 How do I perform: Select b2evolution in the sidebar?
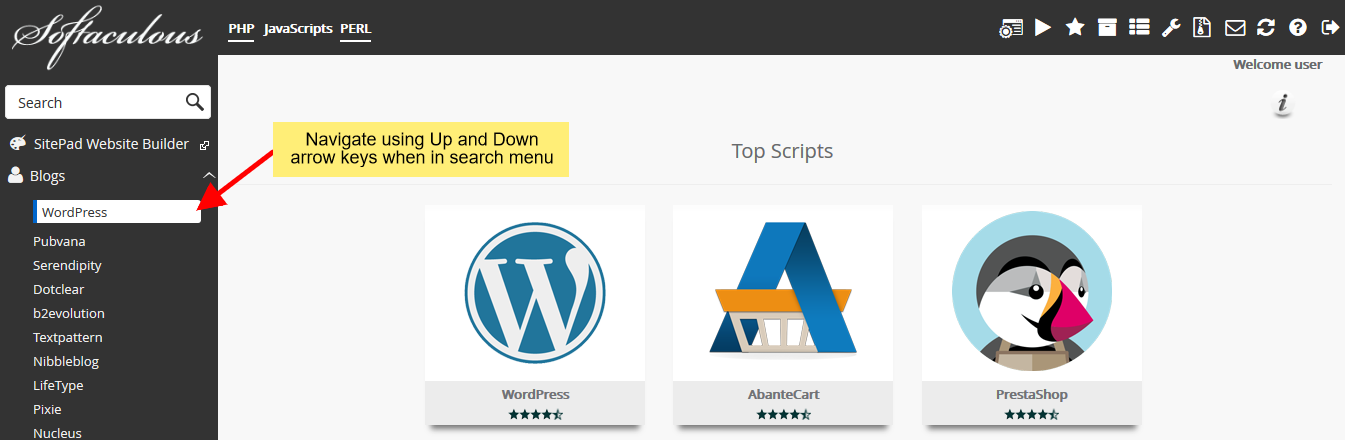pyautogui.click(x=68, y=313)
